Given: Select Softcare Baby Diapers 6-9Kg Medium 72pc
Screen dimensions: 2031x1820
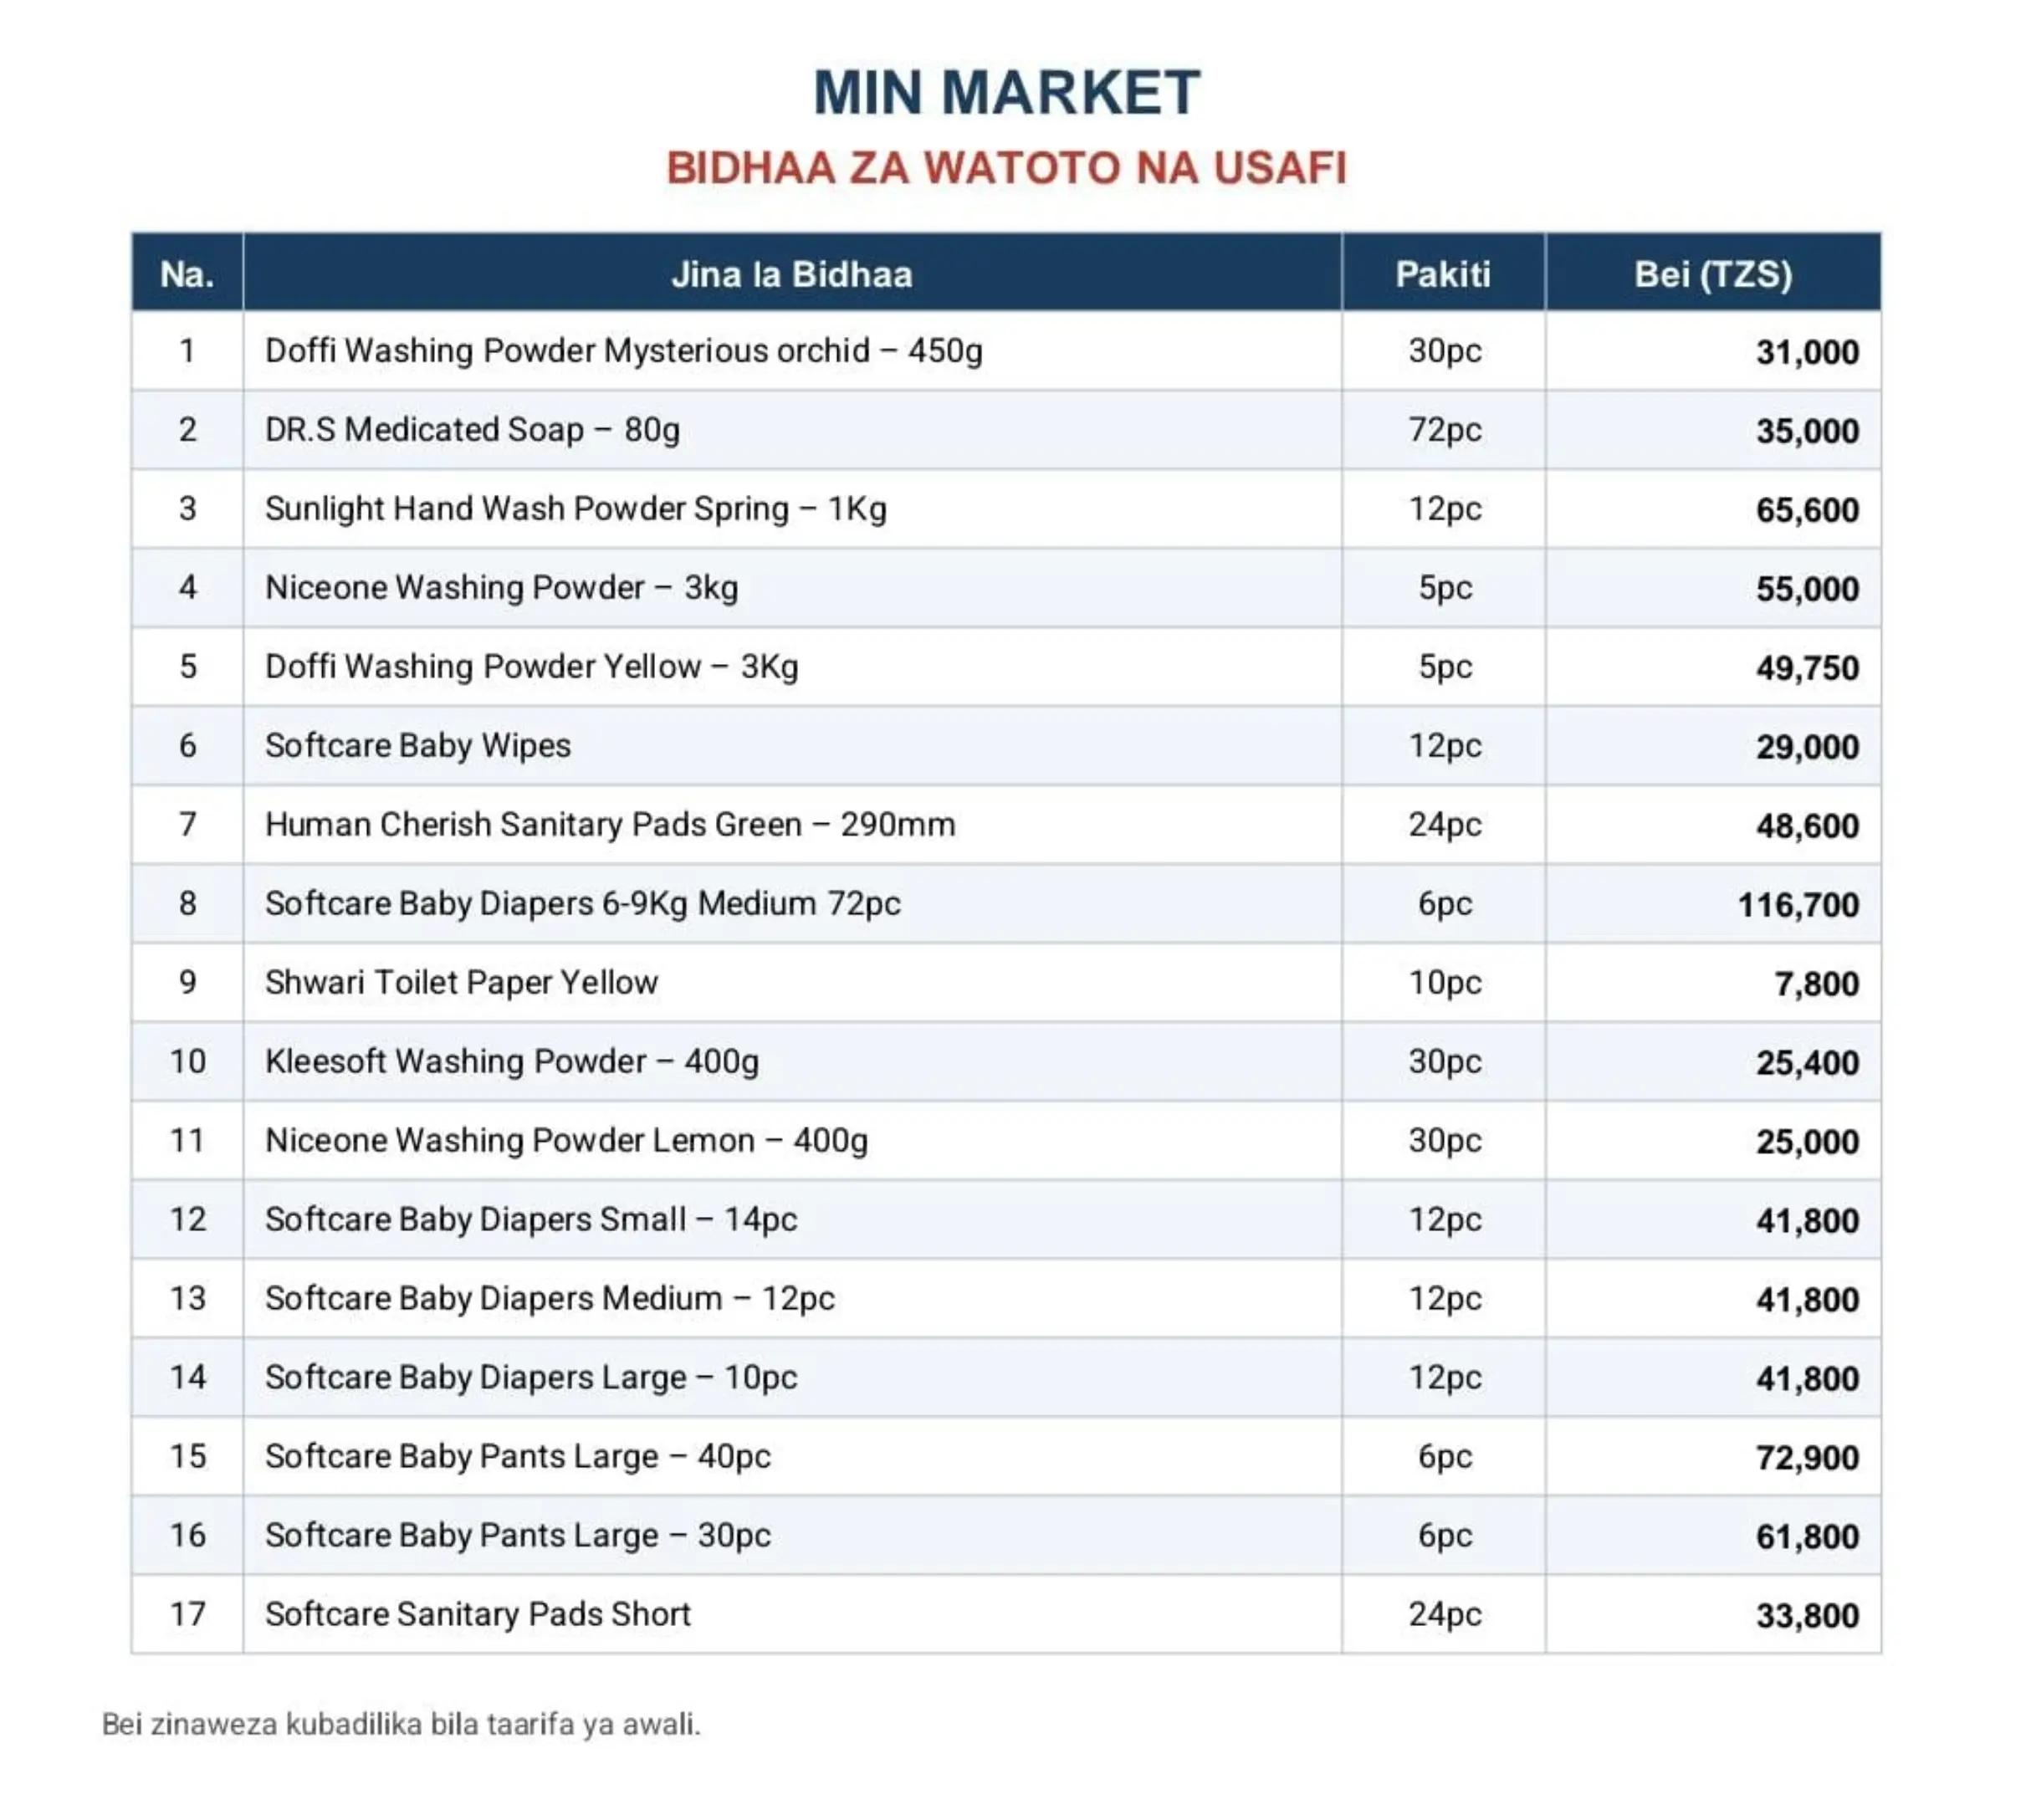Looking at the screenshot, I should coord(582,904).
